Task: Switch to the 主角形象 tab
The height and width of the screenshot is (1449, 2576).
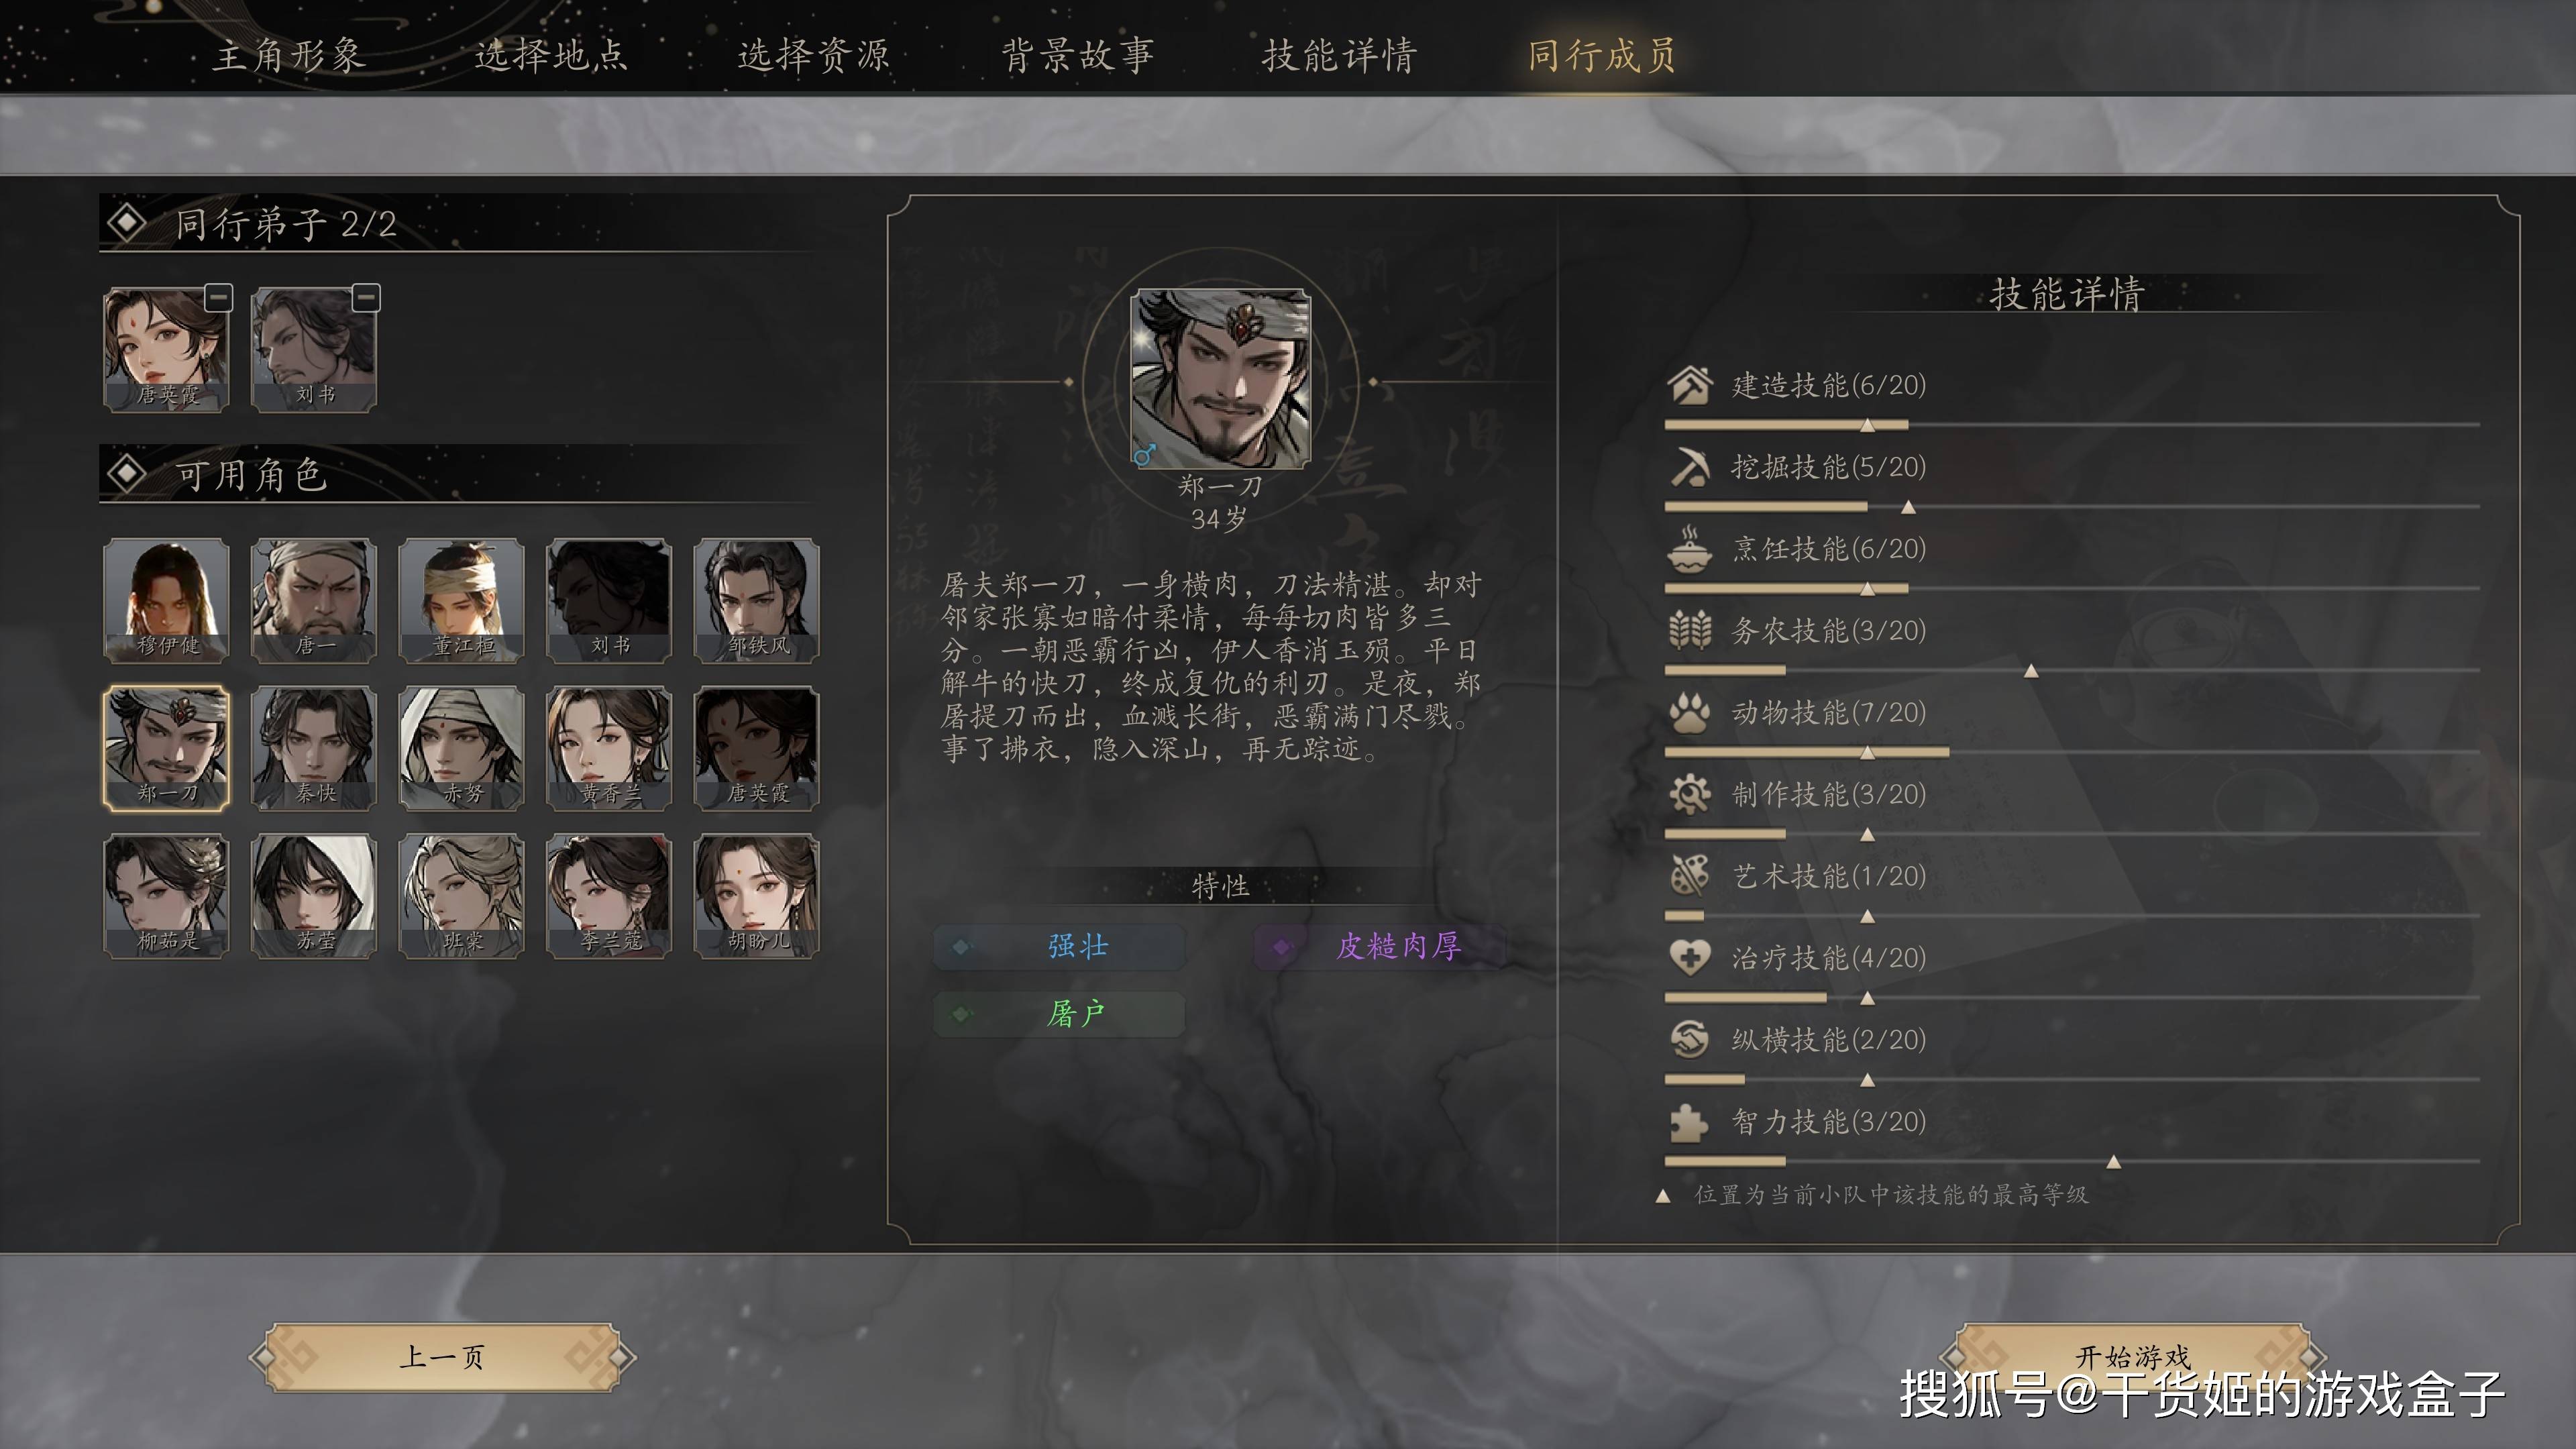Action: (x=289, y=55)
